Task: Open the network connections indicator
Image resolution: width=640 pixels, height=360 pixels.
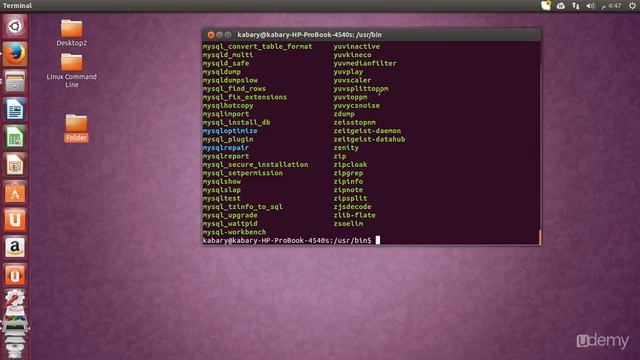Action: pyautogui.click(x=576, y=6)
